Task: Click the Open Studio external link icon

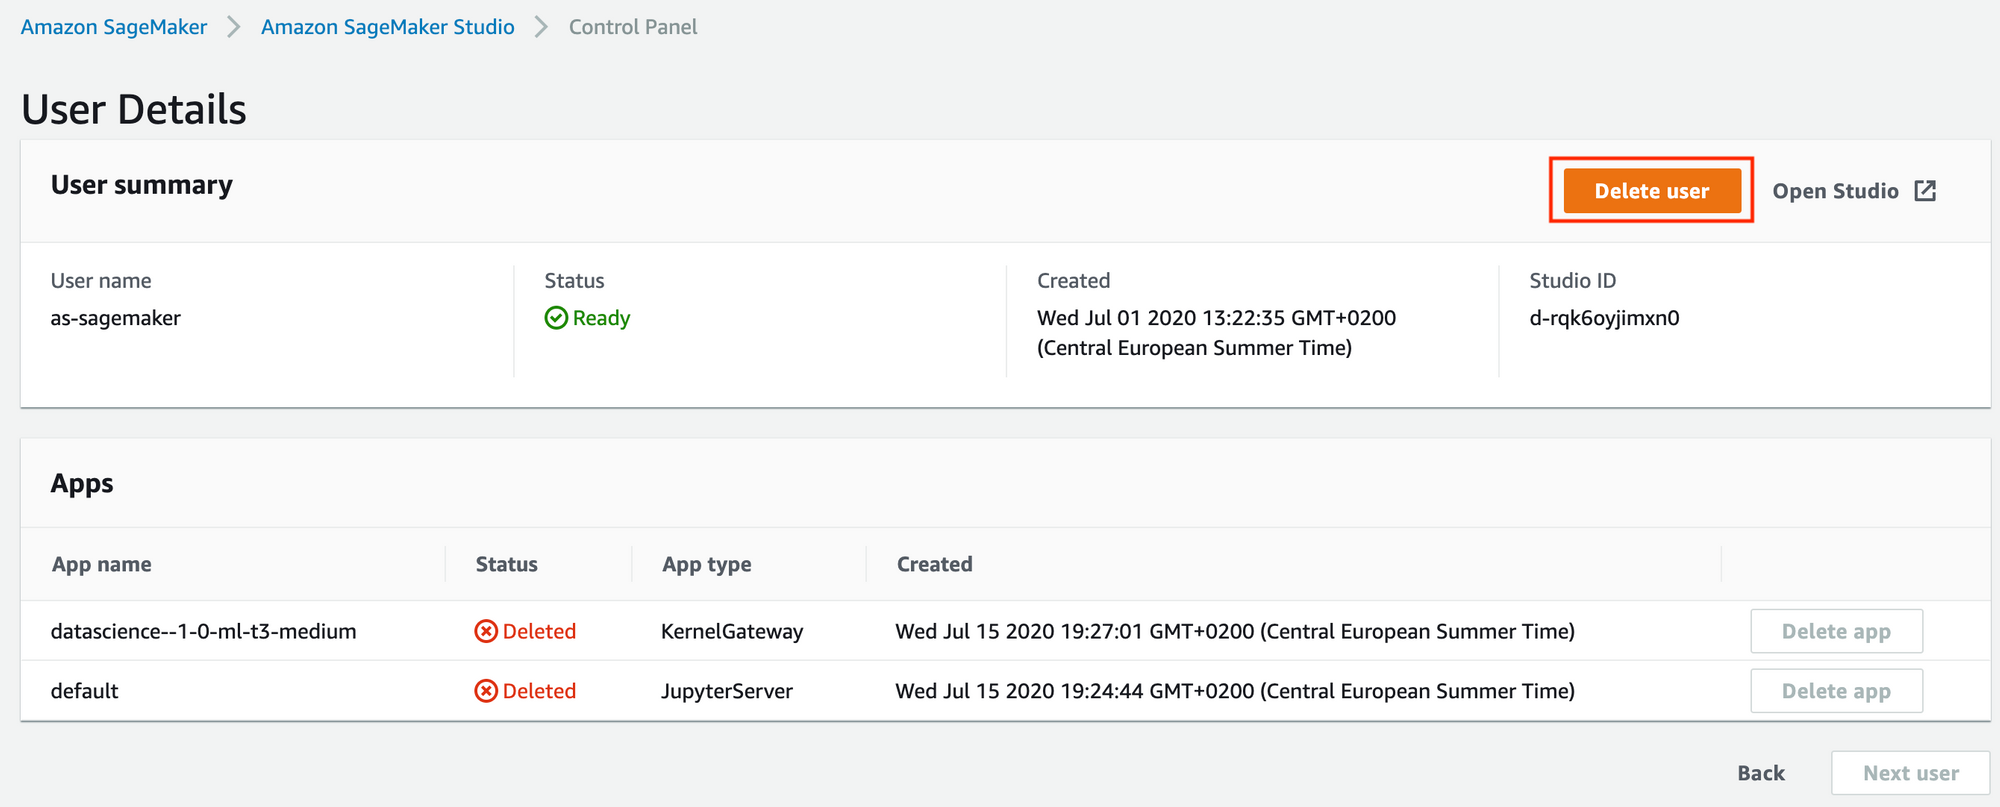Action: tap(1925, 191)
